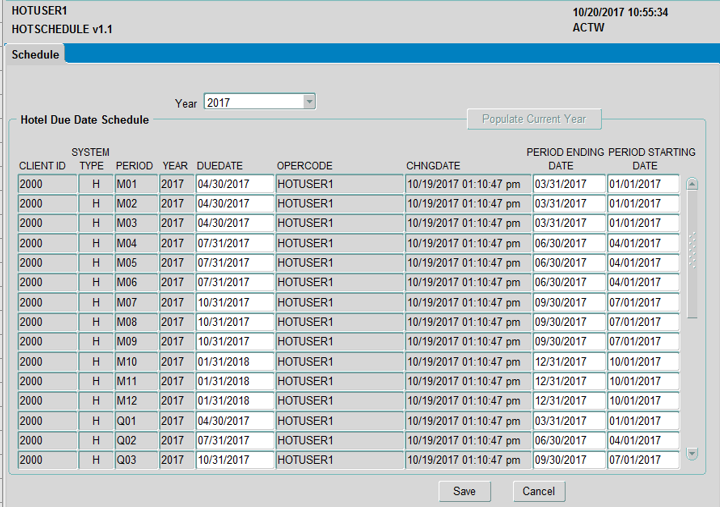Click the CHNGDATE cell in row M06
The image size is (720, 507).
click(x=467, y=283)
